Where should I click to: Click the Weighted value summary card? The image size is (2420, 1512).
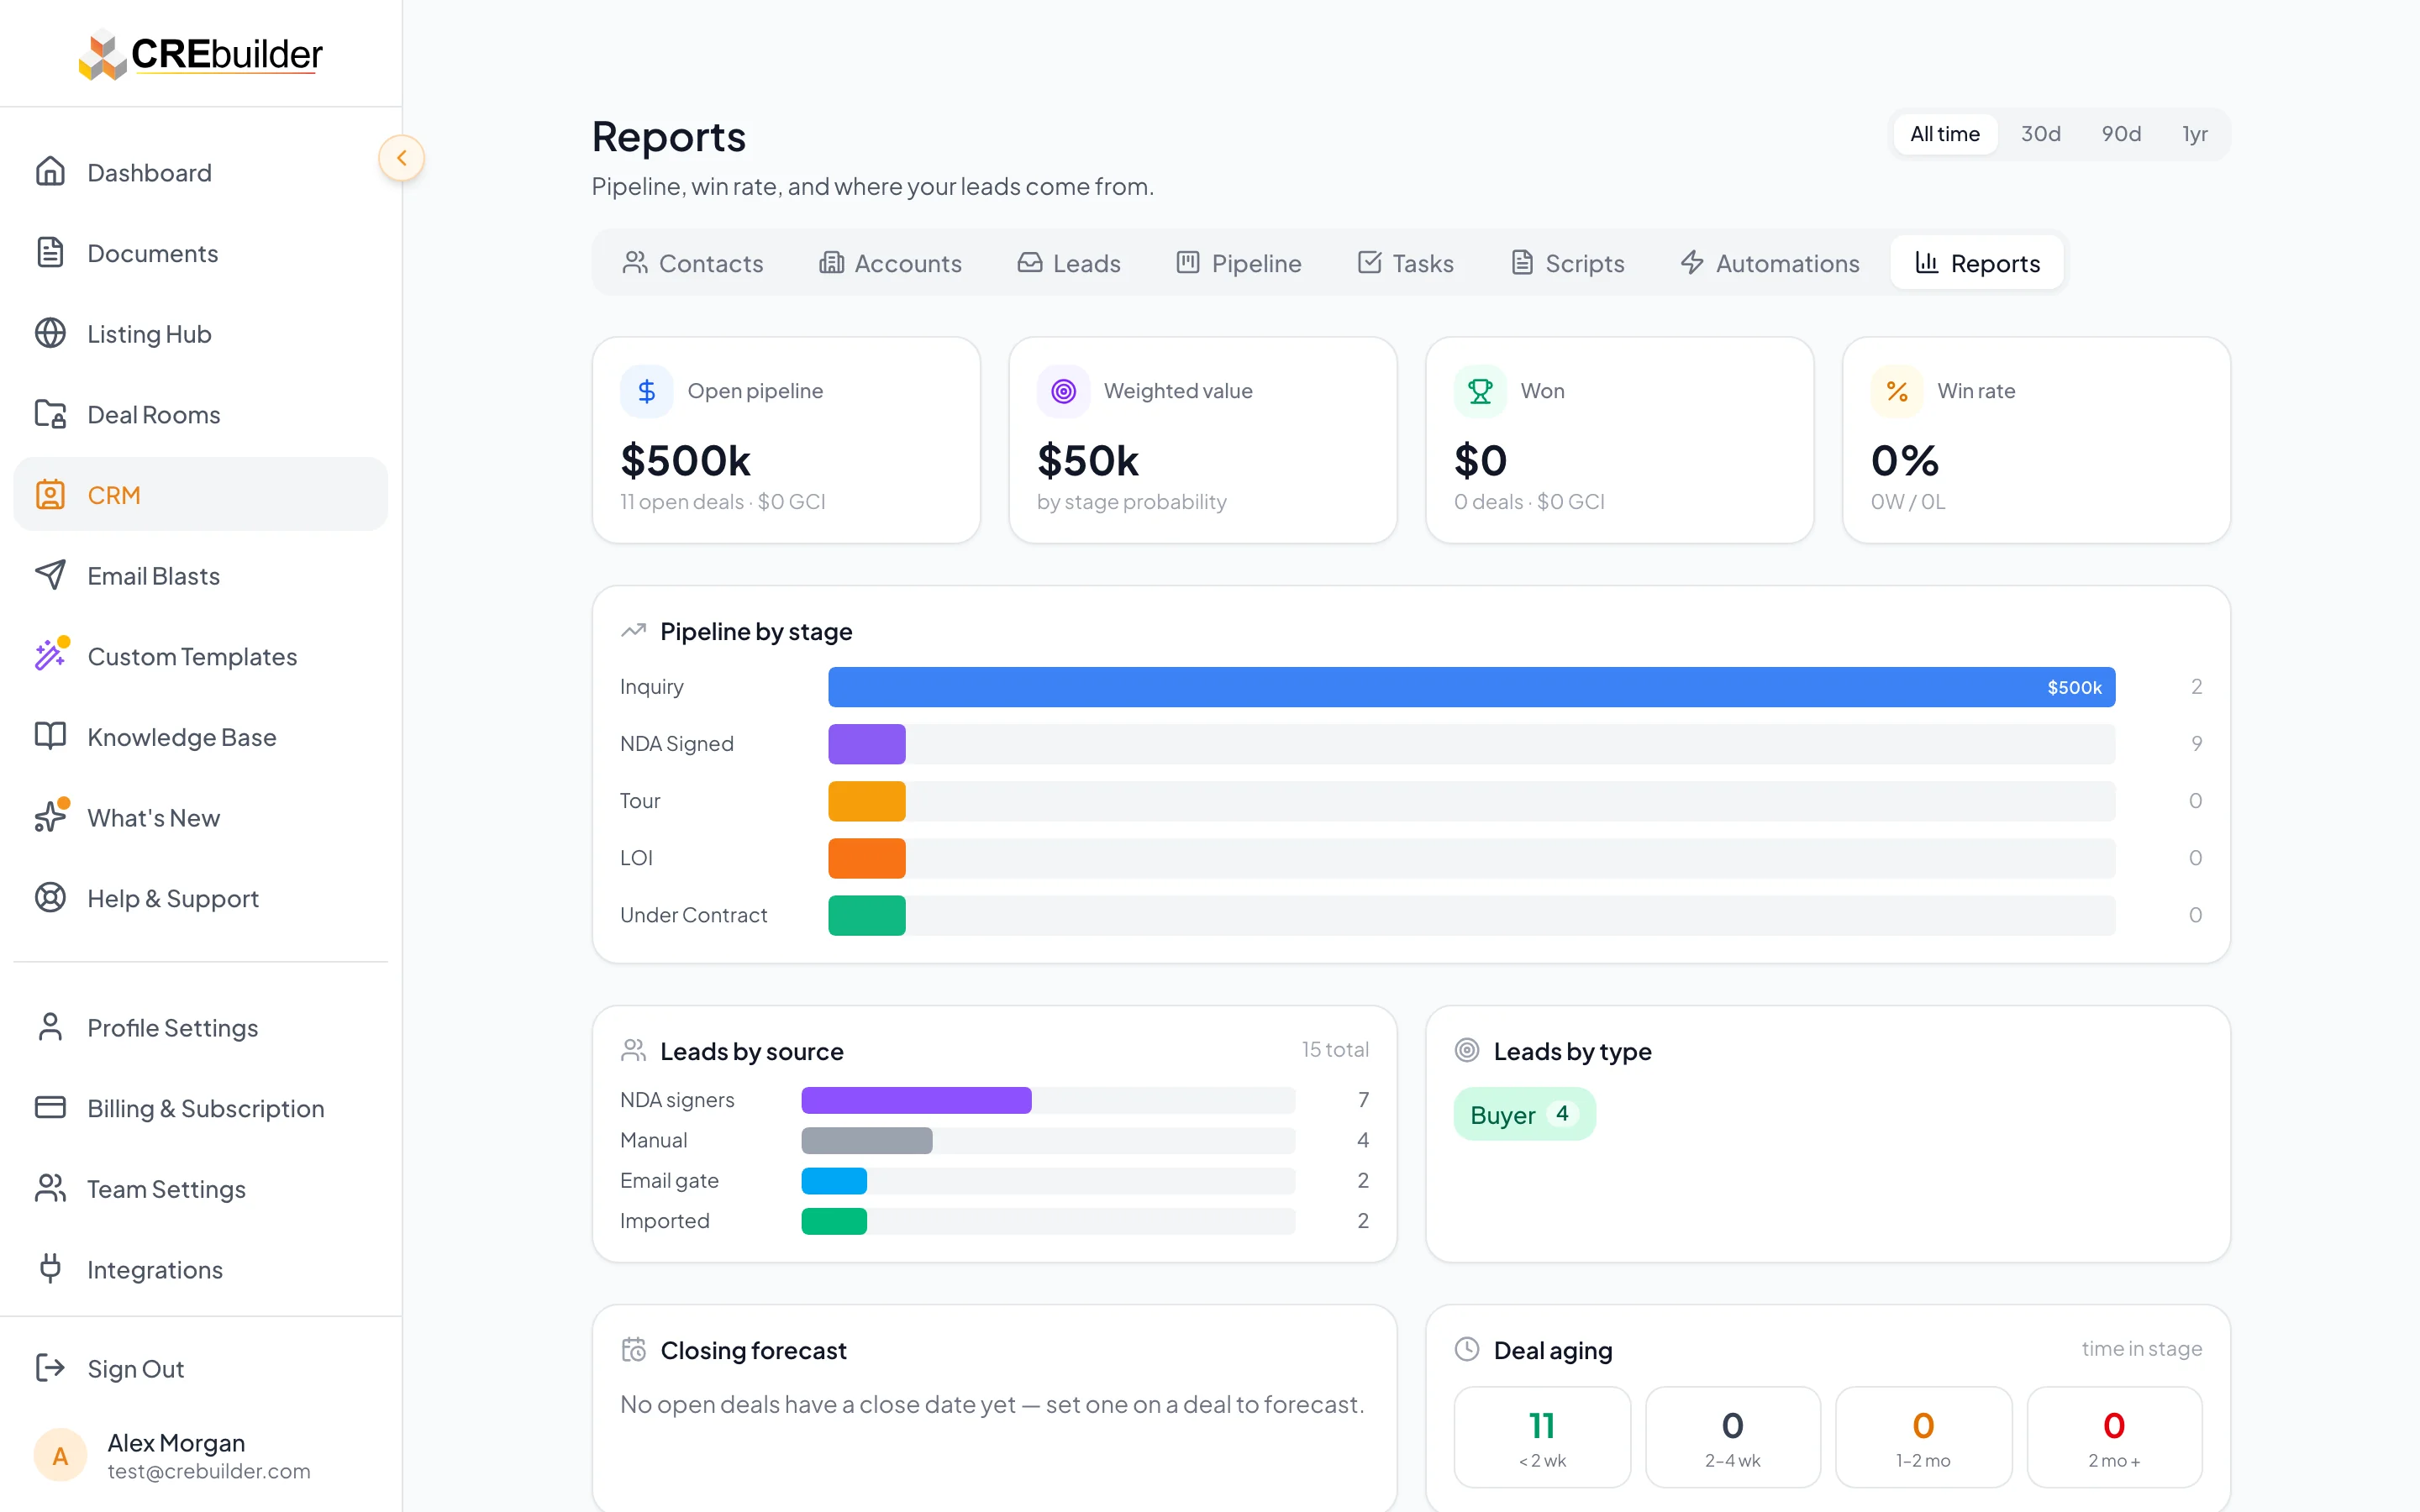1202,440
